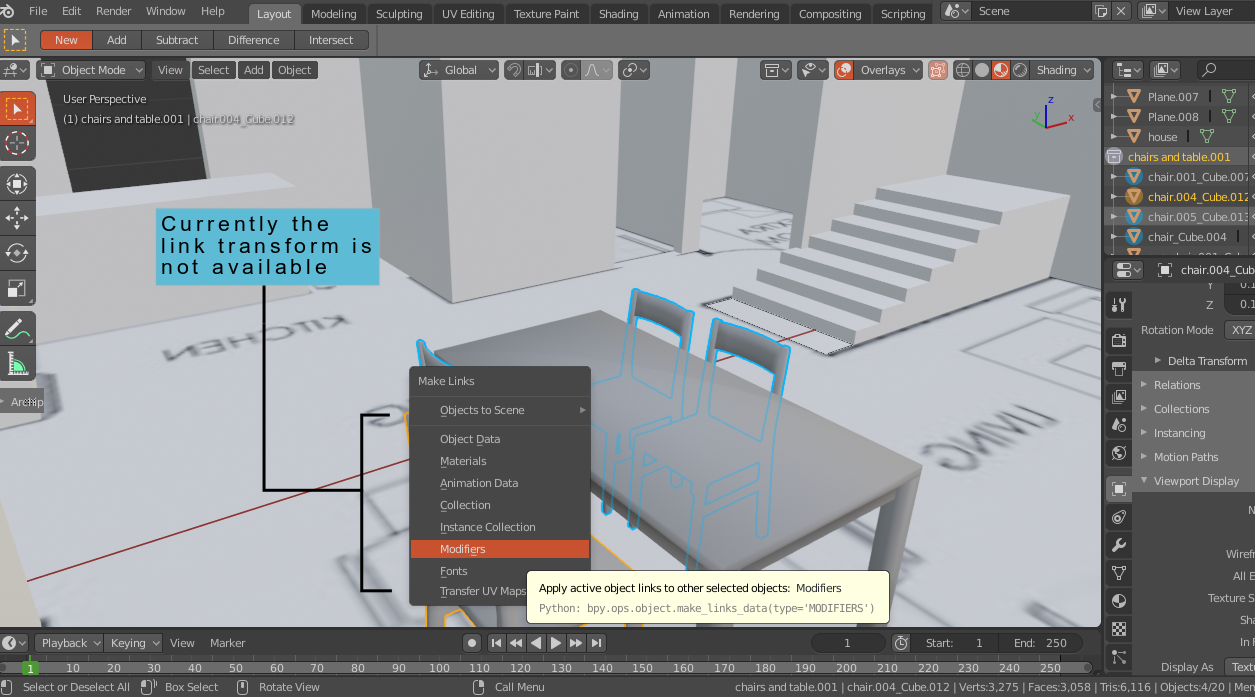The image size is (1255, 697).
Task: Open the World properties tab icon
Action: click(1119, 453)
